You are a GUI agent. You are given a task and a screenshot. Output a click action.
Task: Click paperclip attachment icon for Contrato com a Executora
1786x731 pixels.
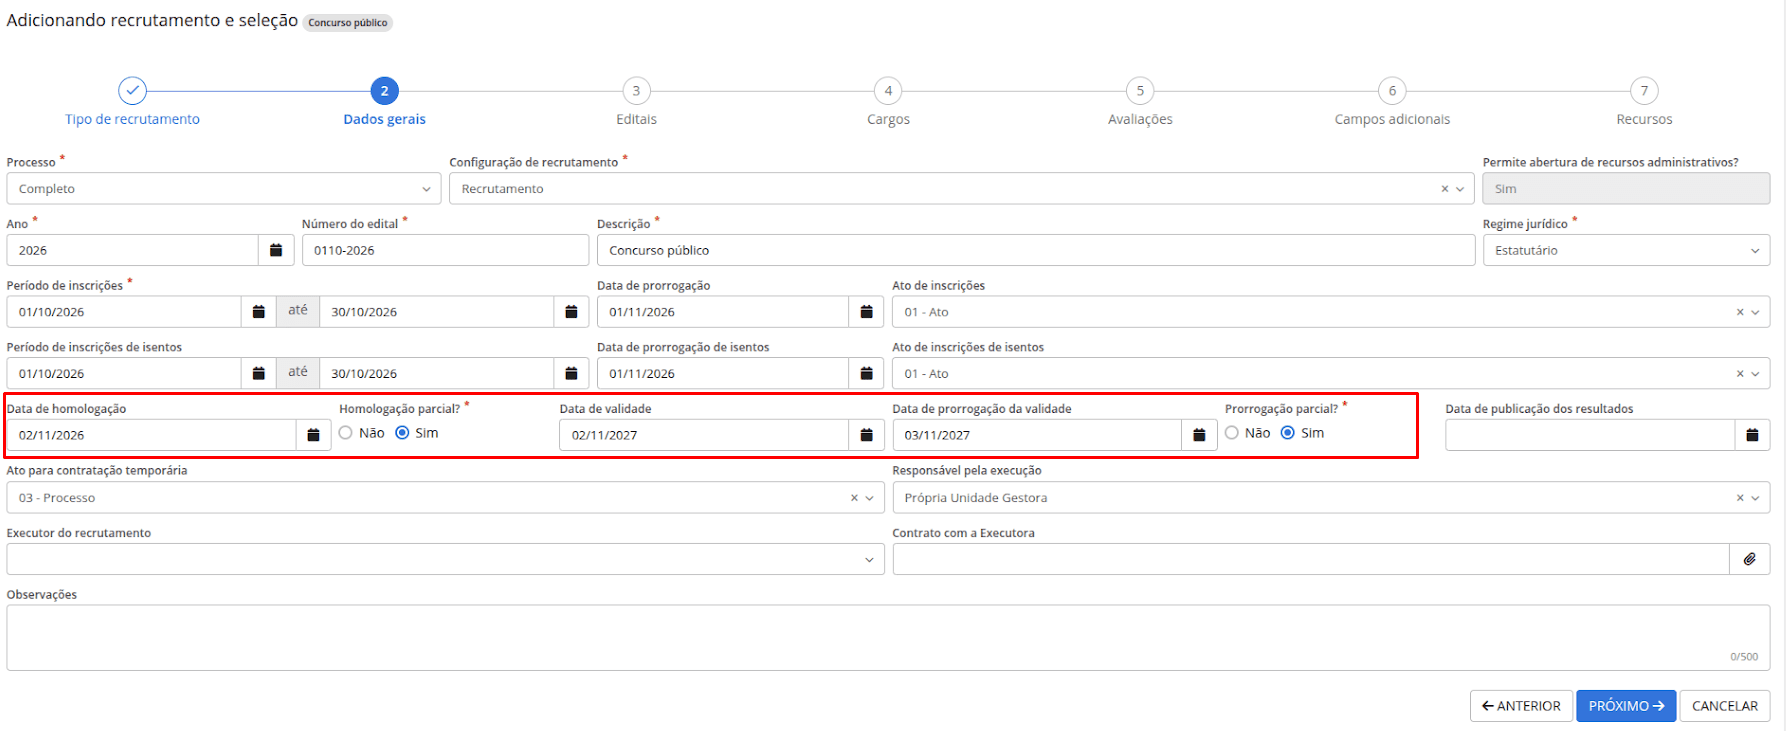pos(1750,559)
